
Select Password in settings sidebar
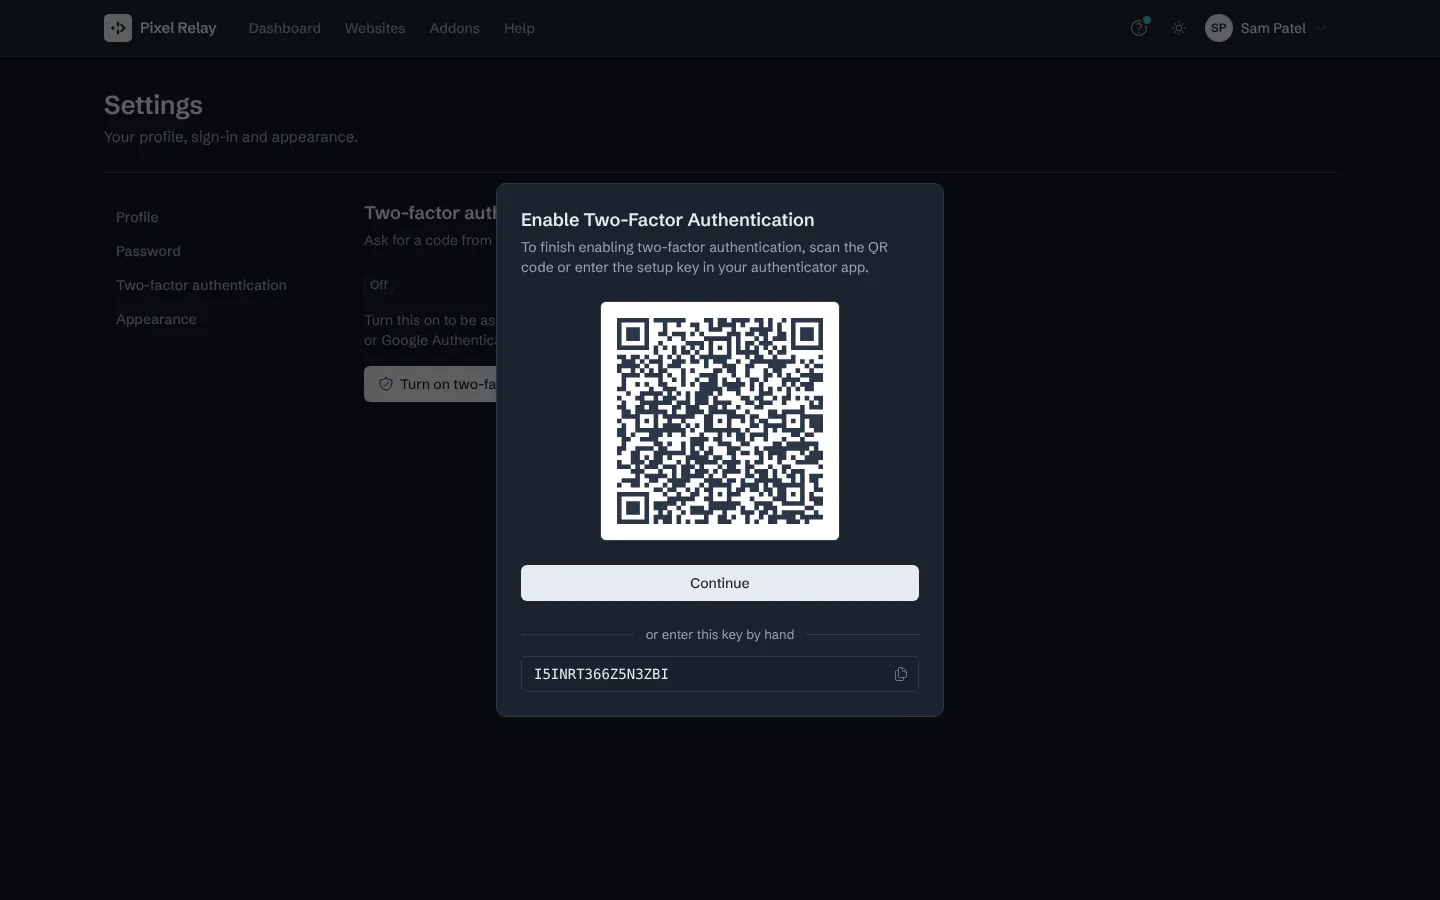(x=148, y=251)
